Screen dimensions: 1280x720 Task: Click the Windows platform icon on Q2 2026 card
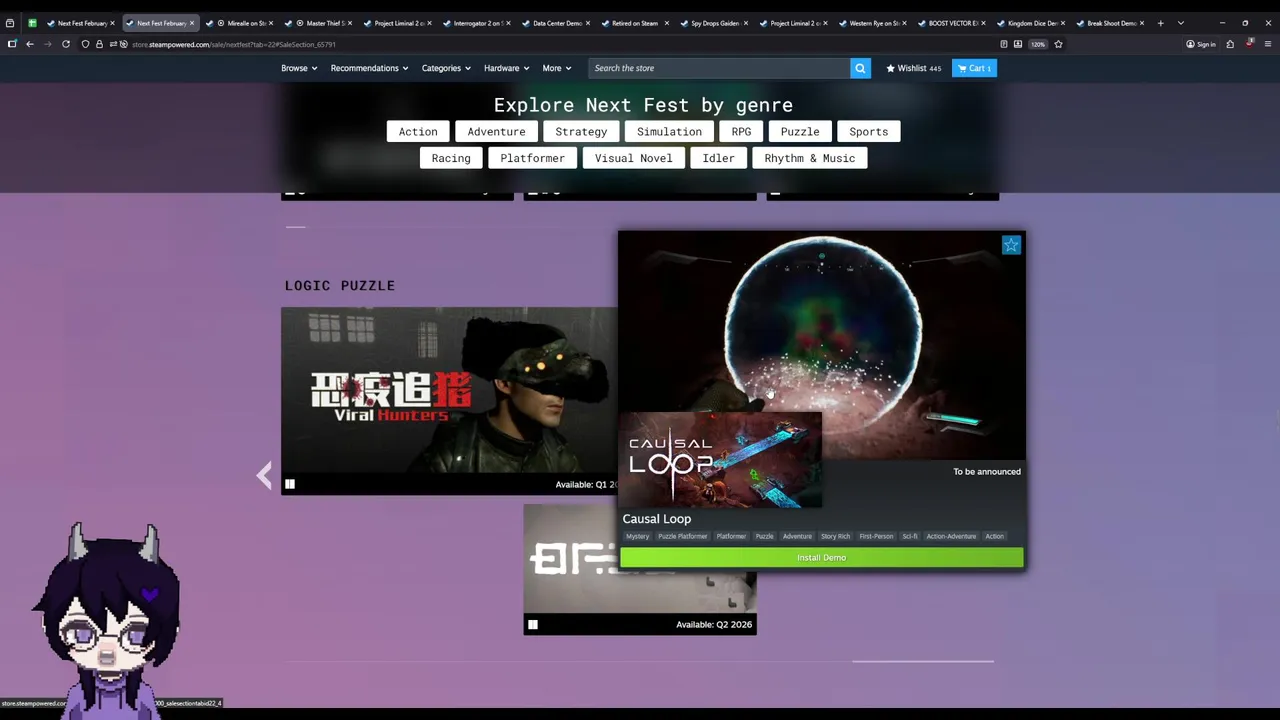533,625
